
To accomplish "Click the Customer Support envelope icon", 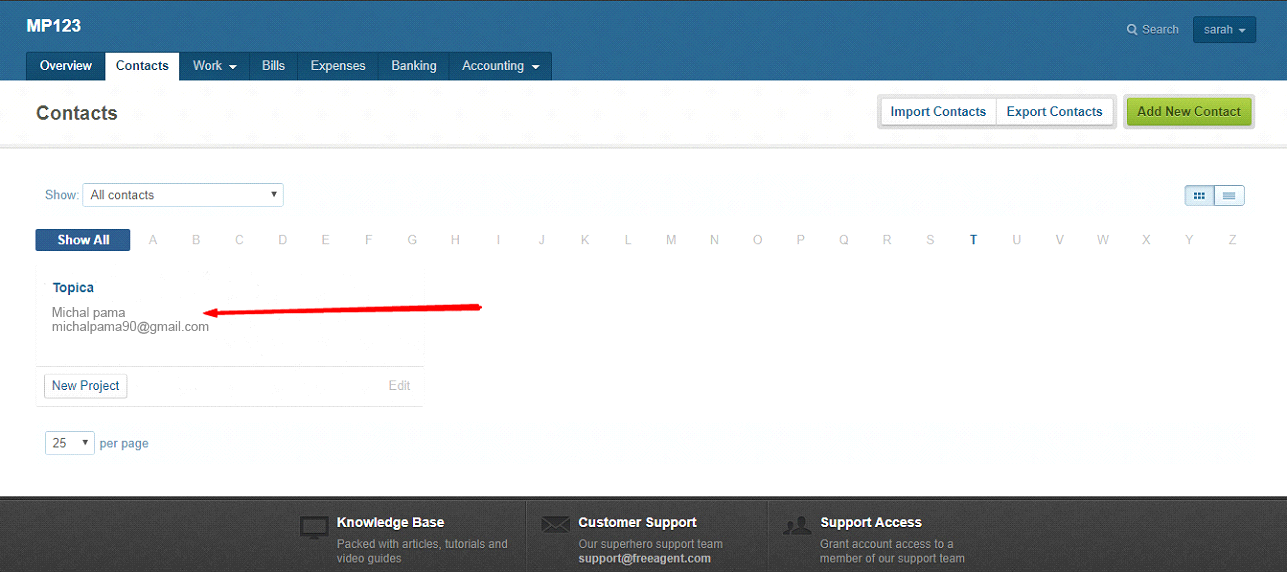I will 555,524.
